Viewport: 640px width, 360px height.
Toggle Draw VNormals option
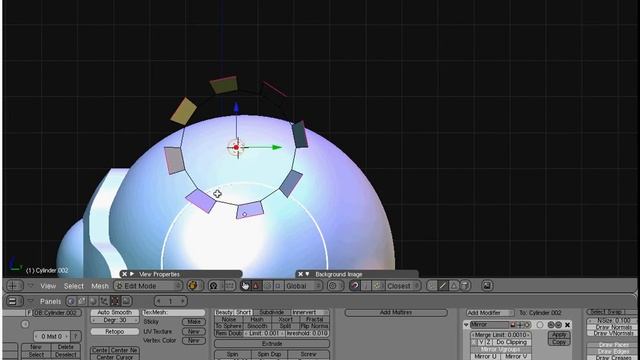[613, 333]
